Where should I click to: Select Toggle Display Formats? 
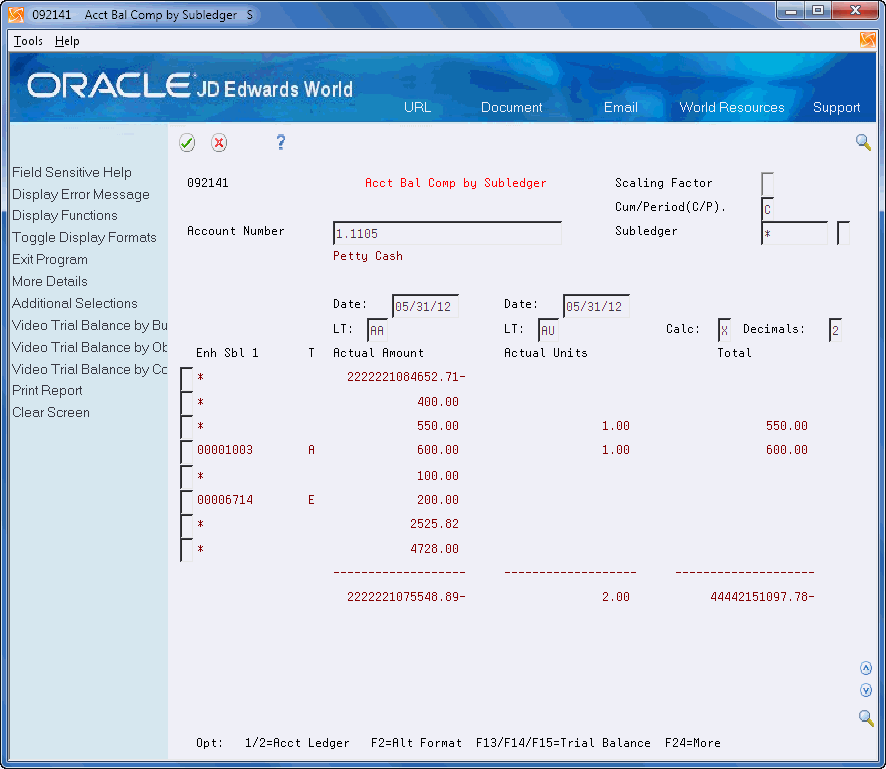[84, 237]
